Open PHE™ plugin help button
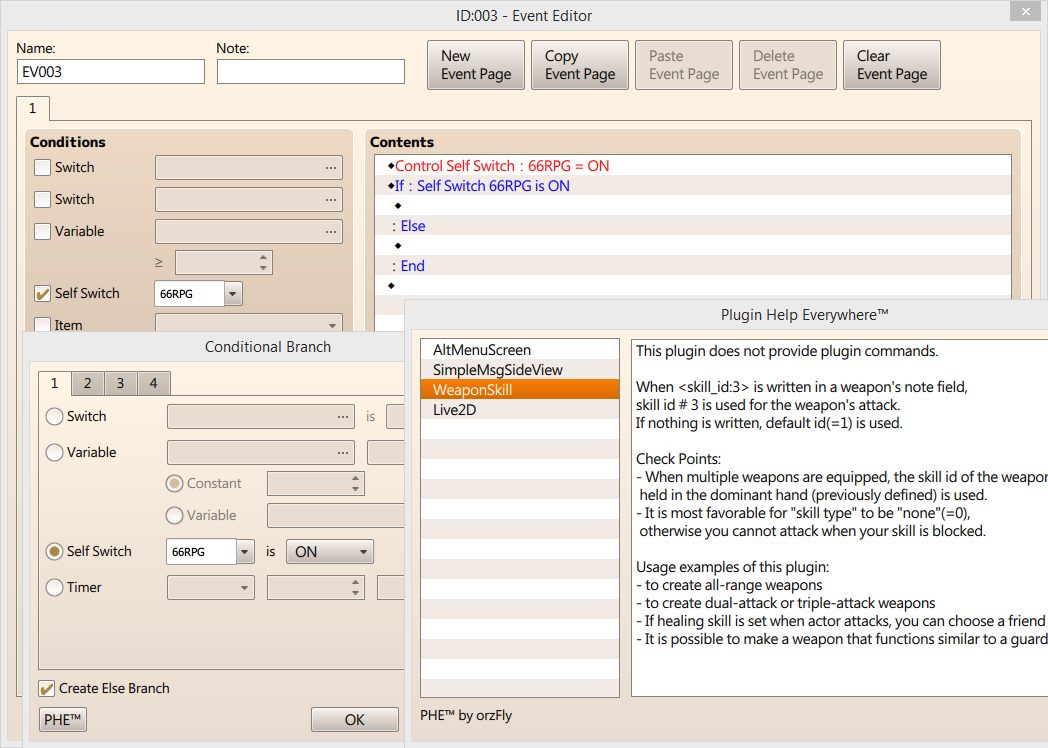 click(63, 719)
